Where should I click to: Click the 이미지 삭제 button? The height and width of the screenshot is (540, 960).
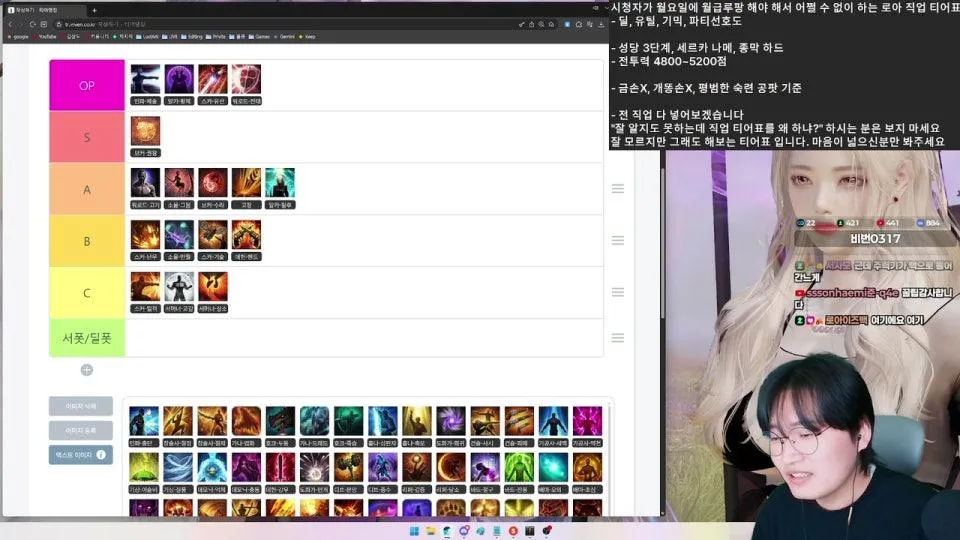coord(81,406)
